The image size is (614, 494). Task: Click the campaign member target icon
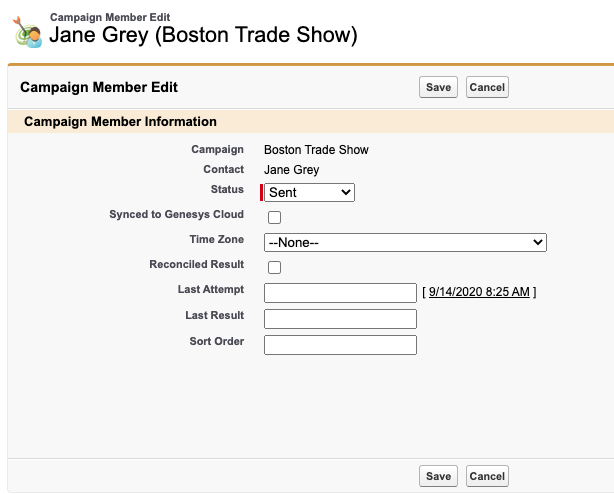[27, 32]
